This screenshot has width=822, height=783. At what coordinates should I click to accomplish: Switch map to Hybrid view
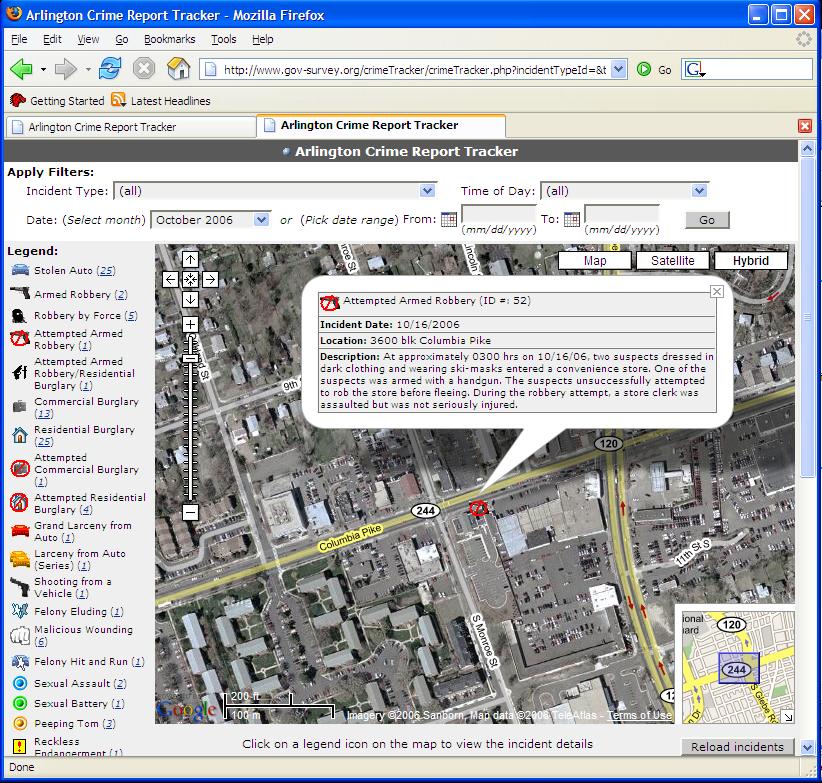[751, 260]
